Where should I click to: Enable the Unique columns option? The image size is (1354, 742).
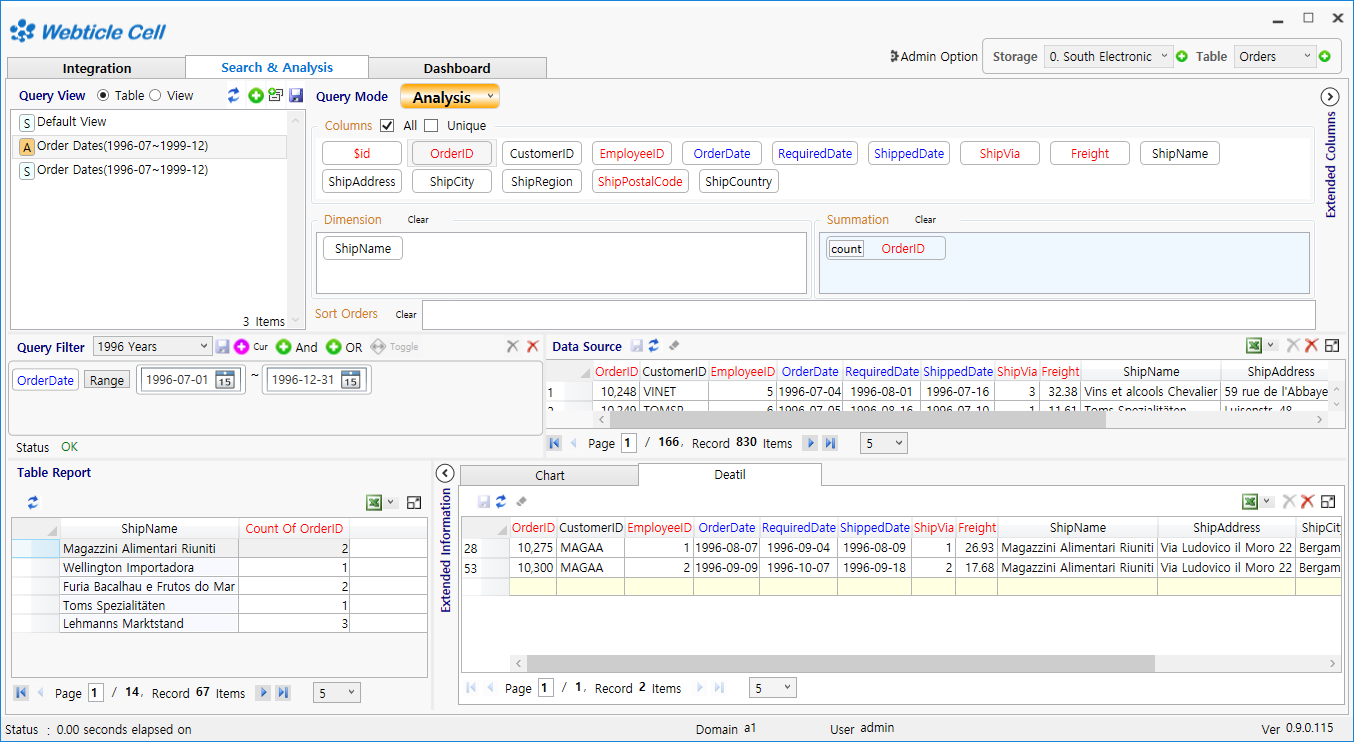[x=431, y=127]
